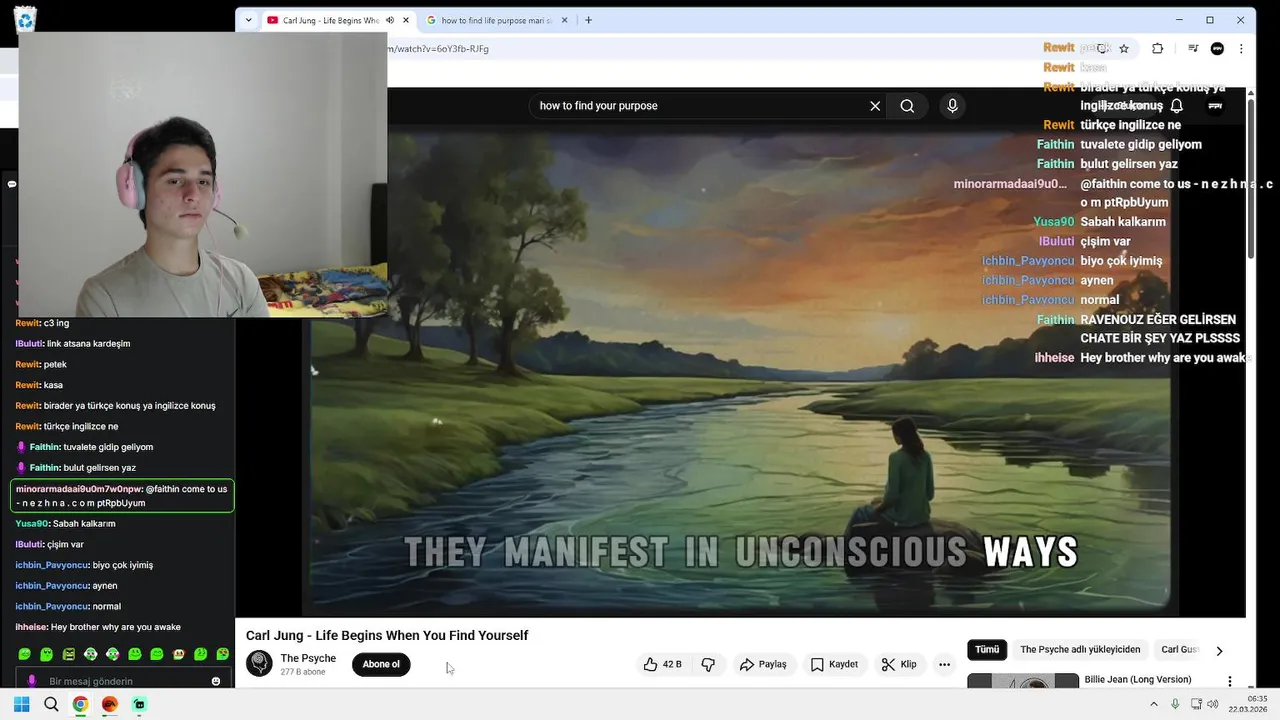This screenshot has height=720, width=1280.
Task: Select the angry square-face emote
Action: (69, 654)
